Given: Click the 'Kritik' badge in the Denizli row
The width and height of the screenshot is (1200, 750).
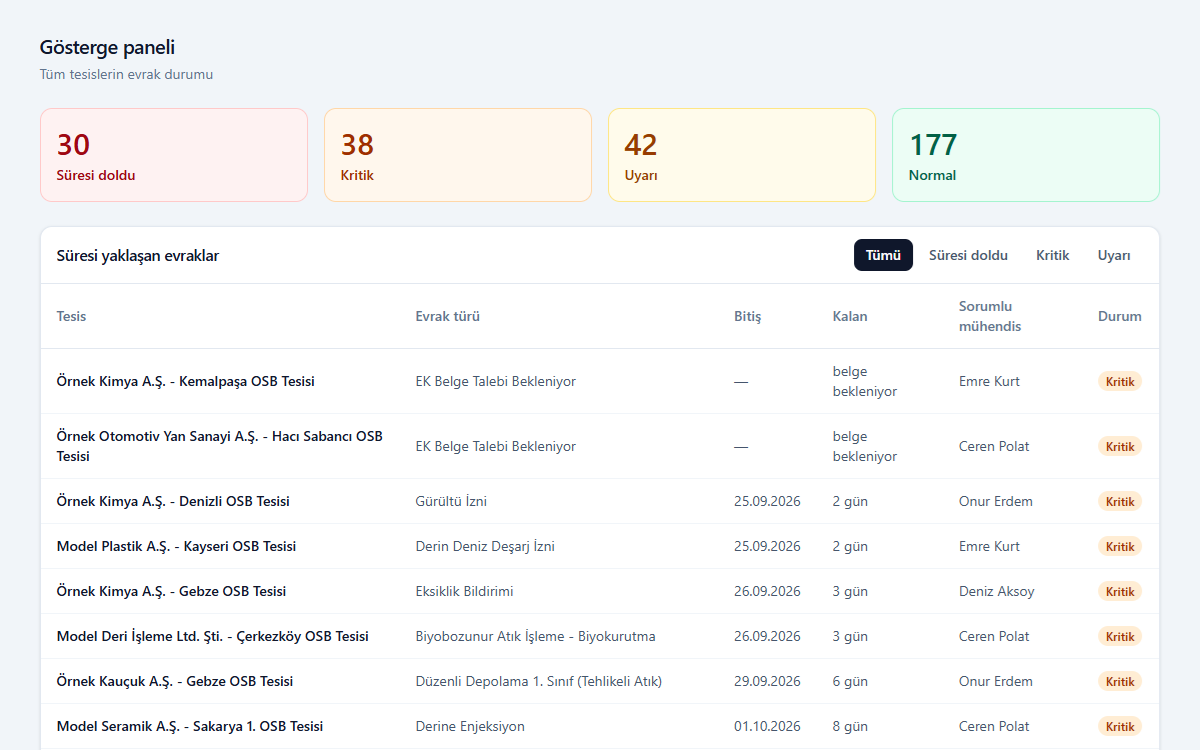Looking at the screenshot, I should click(1120, 501).
